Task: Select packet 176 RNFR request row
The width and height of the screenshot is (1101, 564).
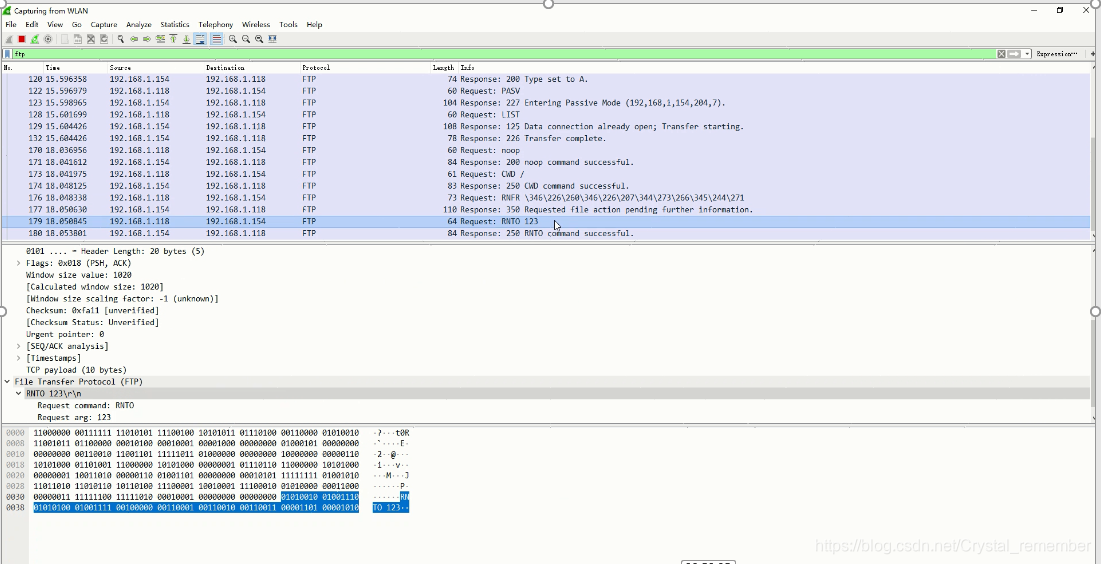Action: click(x=546, y=198)
